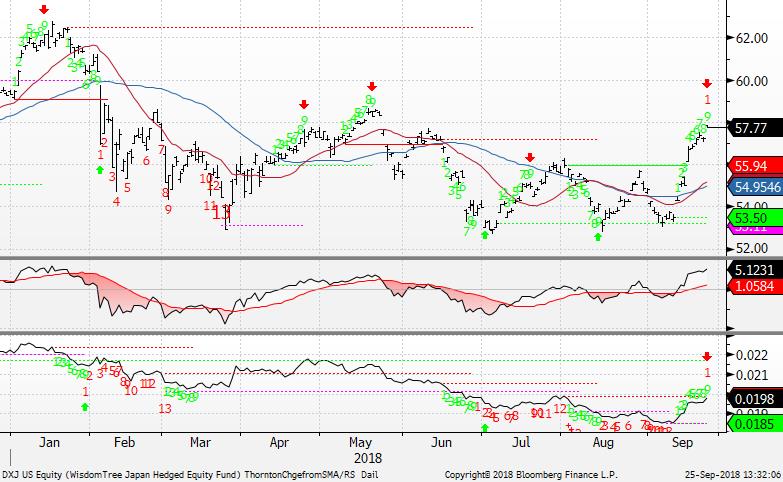The height and width of the screenshot is (482, 783).
Task: Click the Mar label on the time axis
Action: [200, 441]
